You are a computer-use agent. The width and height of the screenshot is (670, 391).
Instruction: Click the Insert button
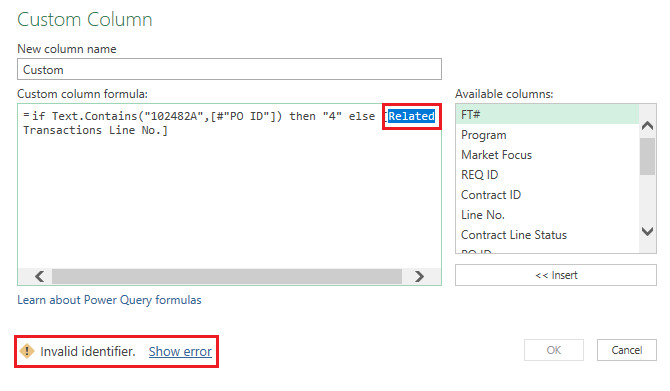[555, 275]
